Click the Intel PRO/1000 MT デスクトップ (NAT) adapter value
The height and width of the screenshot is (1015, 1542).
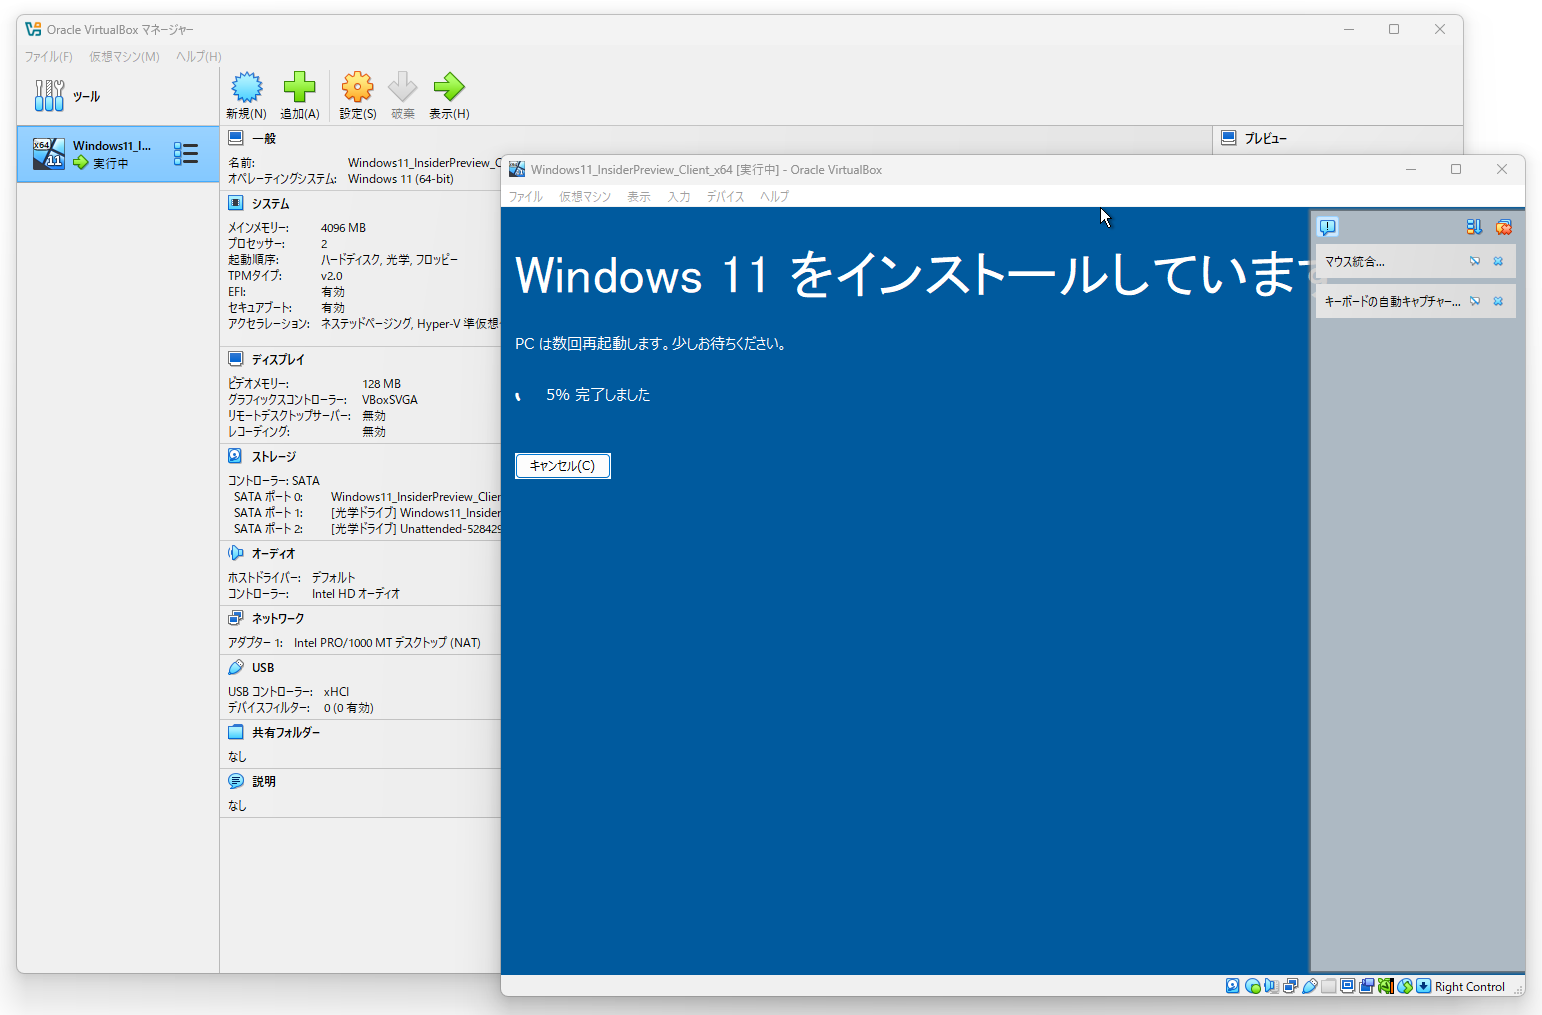pyautogui.click(x=387, y=643)
